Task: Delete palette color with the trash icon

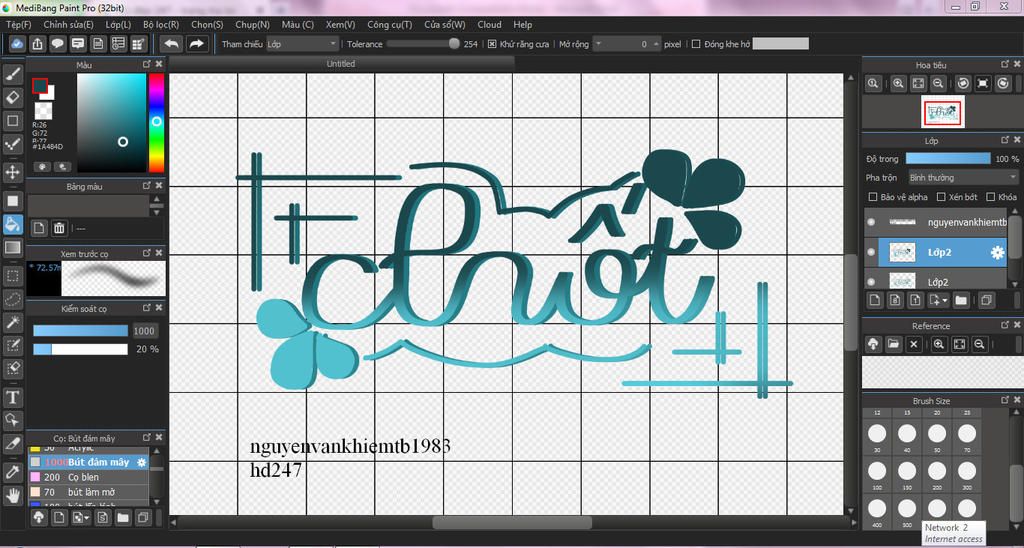Action: point(59,228)
